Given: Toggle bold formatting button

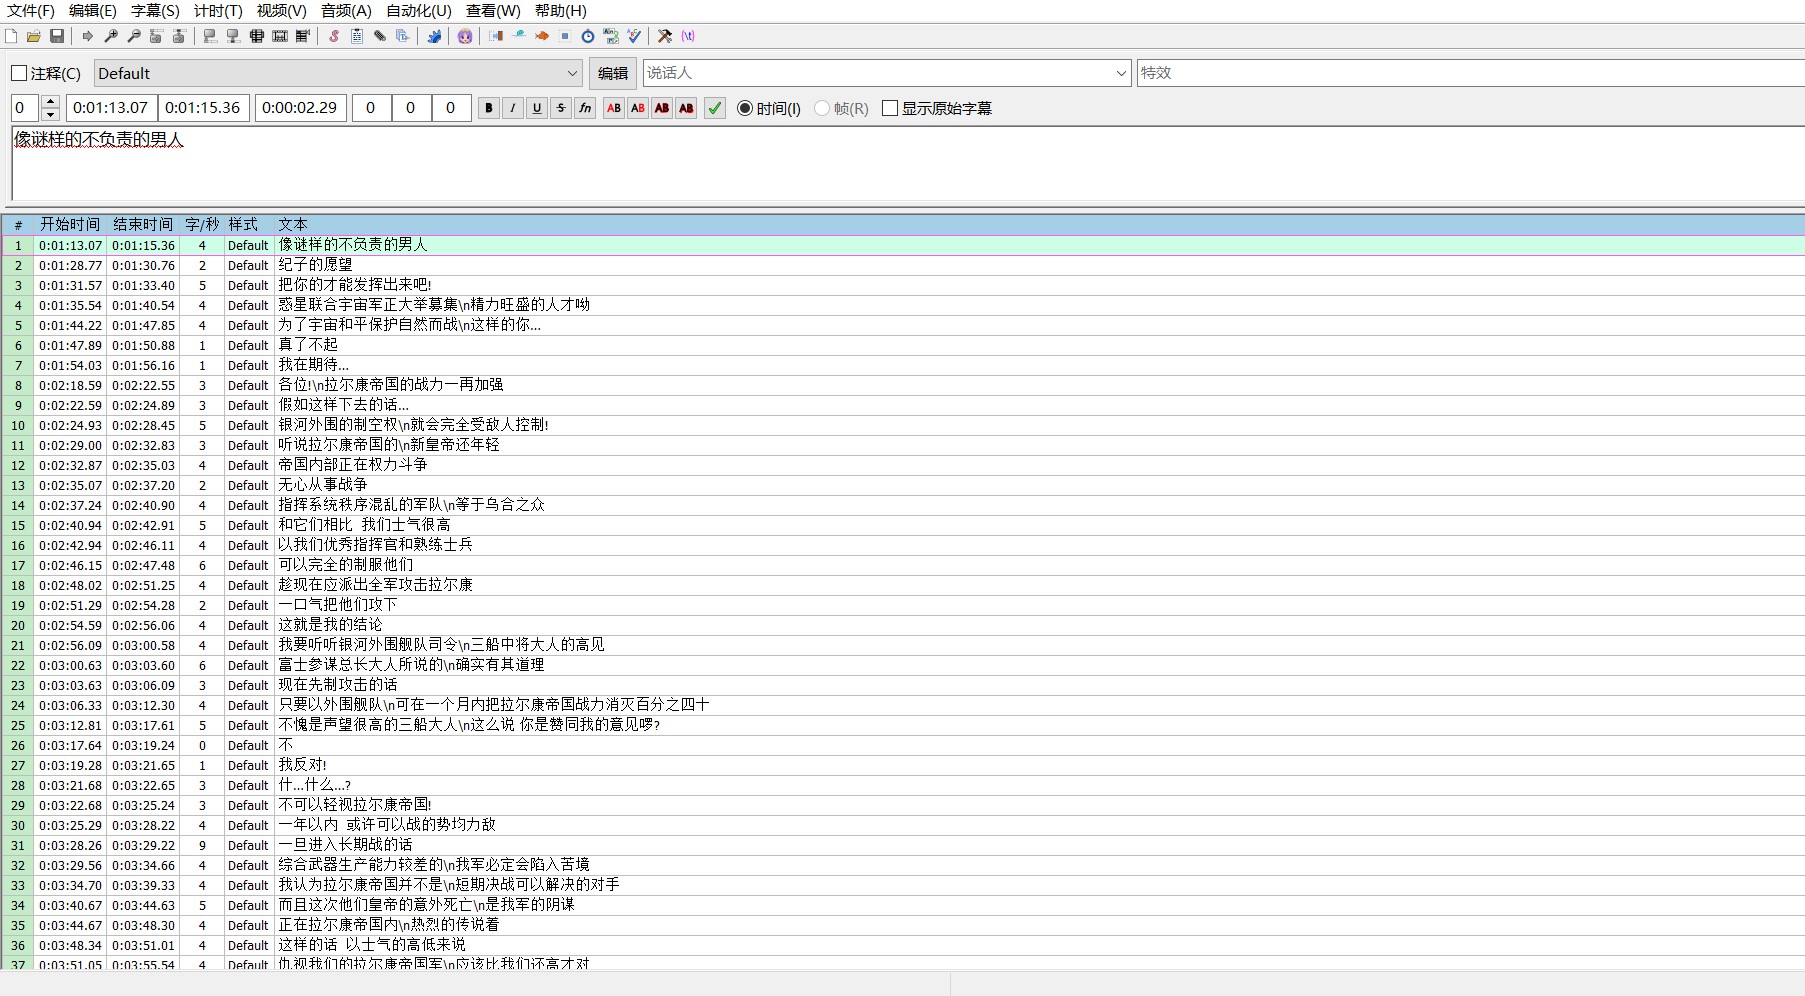Looking at the screenshot, I should coord(489,108).
